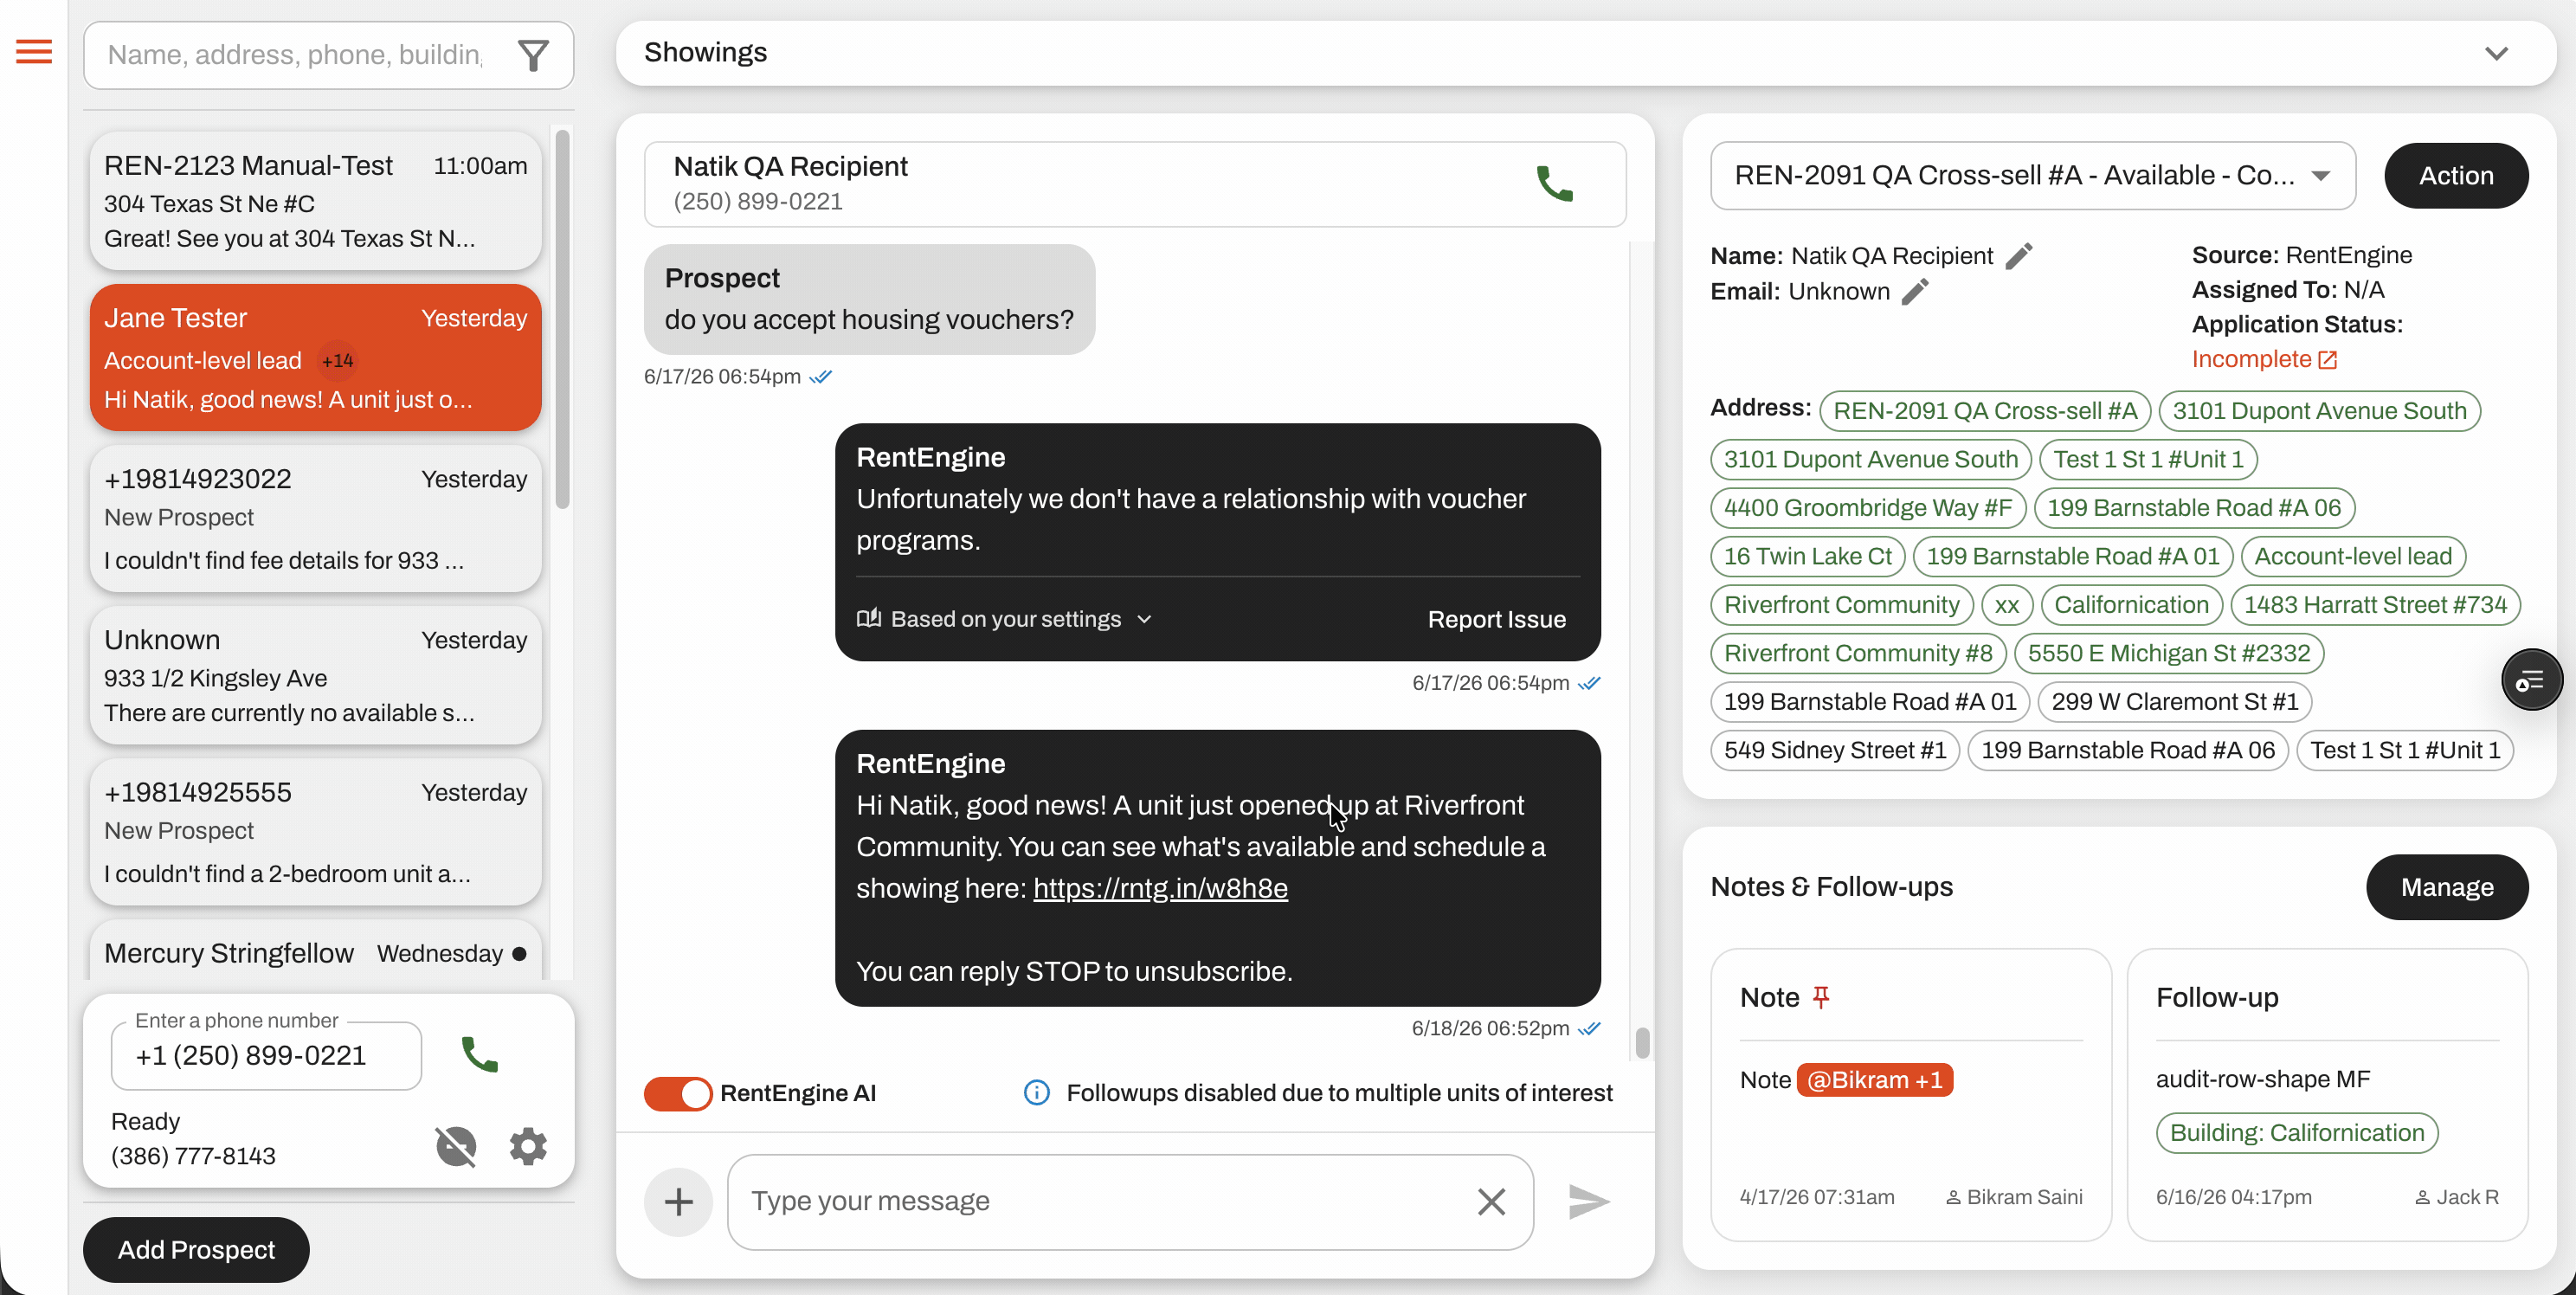Expand the Showings panel chevron
Image resolution: width=2576 pixels, height=1295 pixels.
2497,53
